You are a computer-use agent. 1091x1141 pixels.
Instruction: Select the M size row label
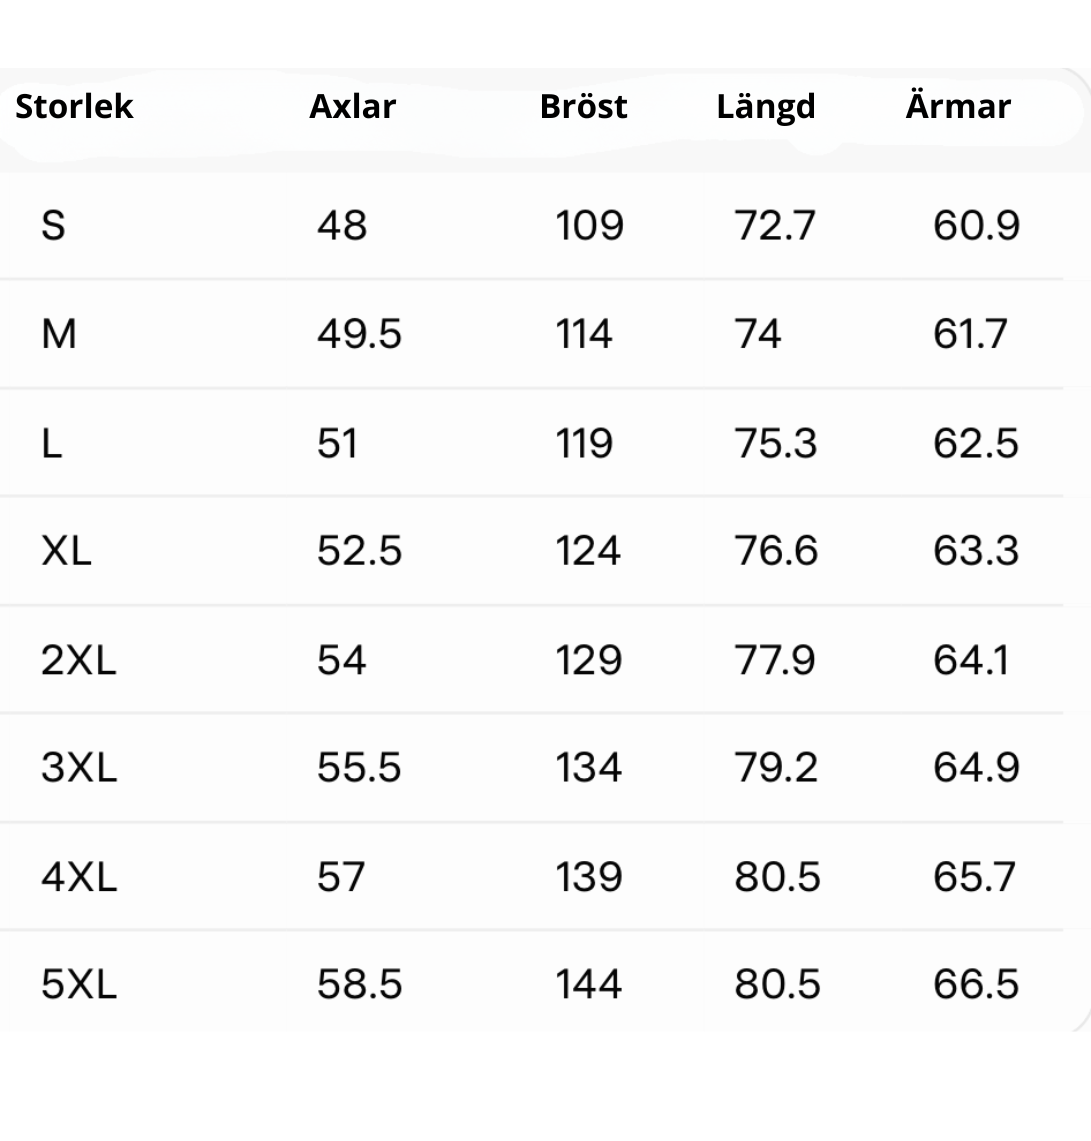59,334
